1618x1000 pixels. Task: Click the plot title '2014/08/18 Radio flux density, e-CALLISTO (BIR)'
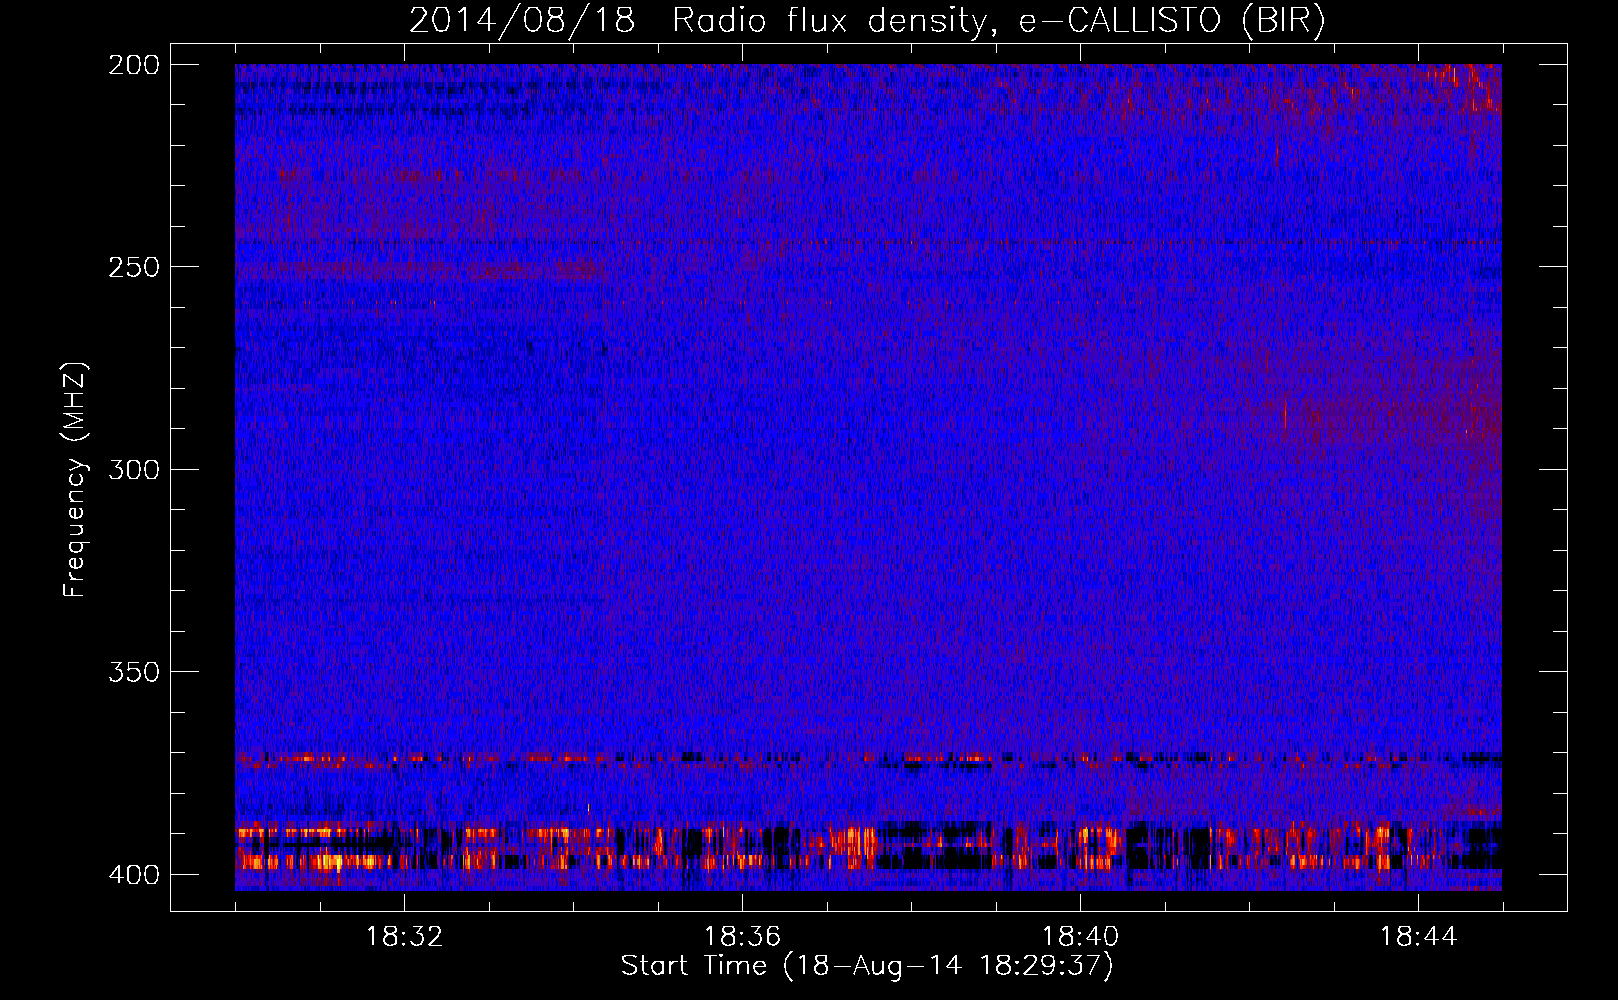point(867,21)
